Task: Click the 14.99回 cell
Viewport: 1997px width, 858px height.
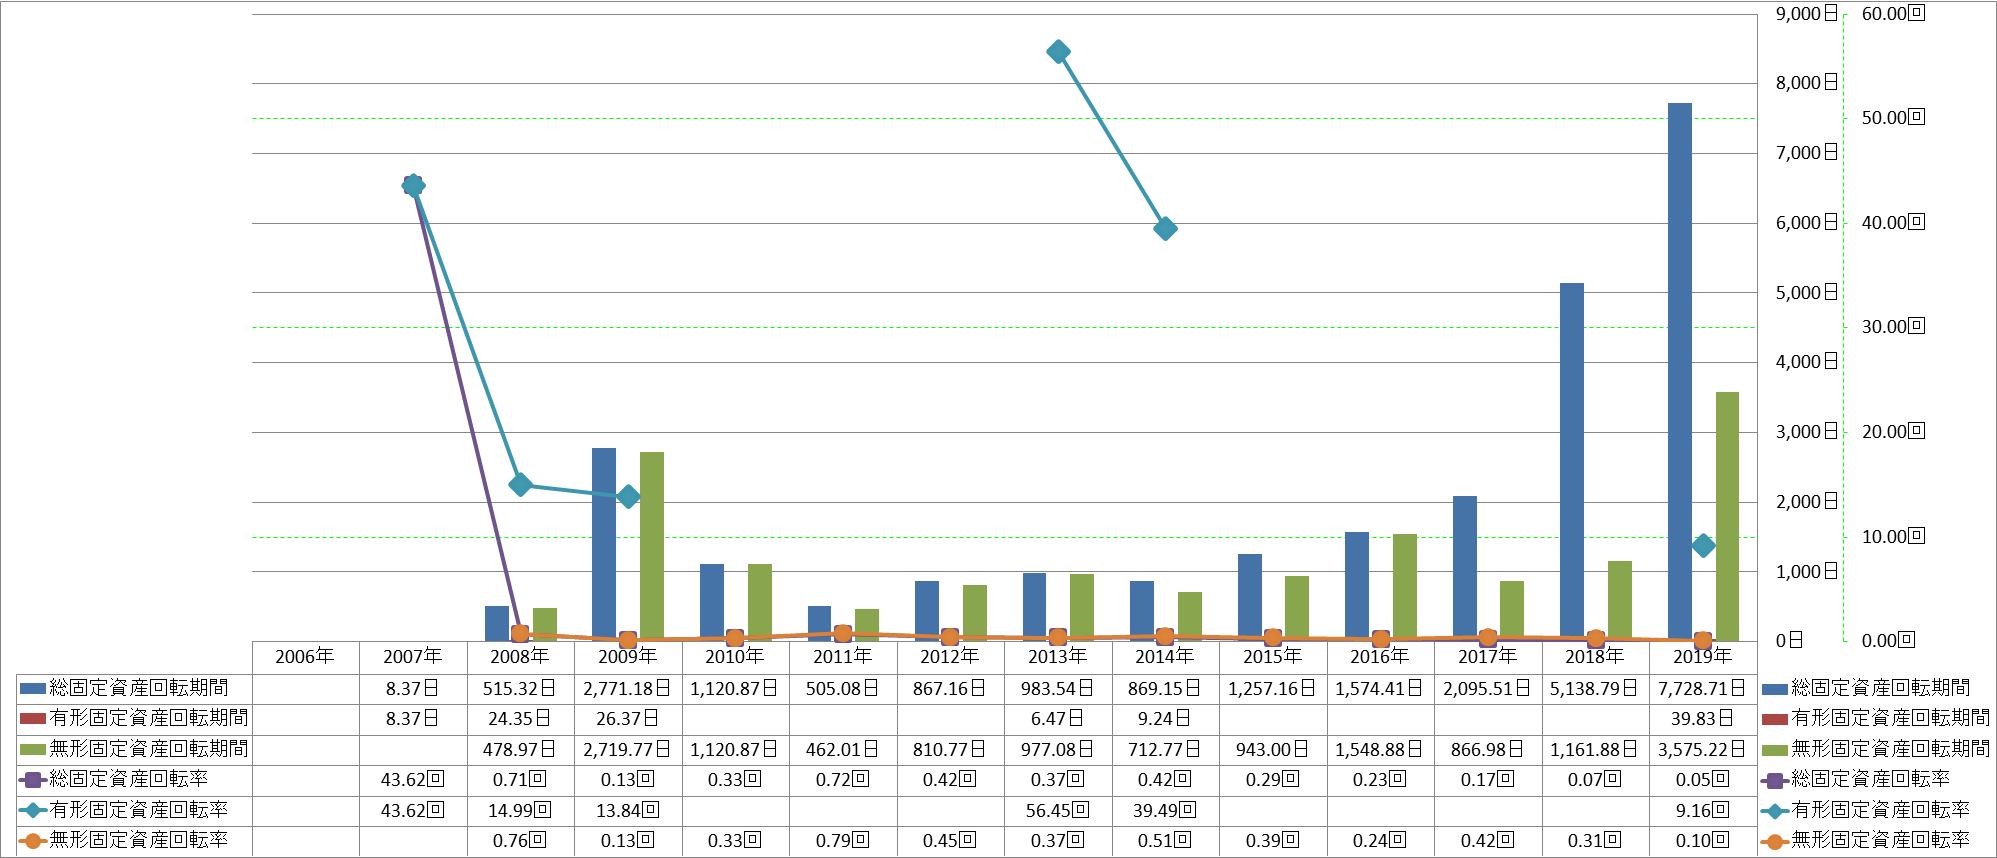Action: pyautogui.click(x=519, y=810)
